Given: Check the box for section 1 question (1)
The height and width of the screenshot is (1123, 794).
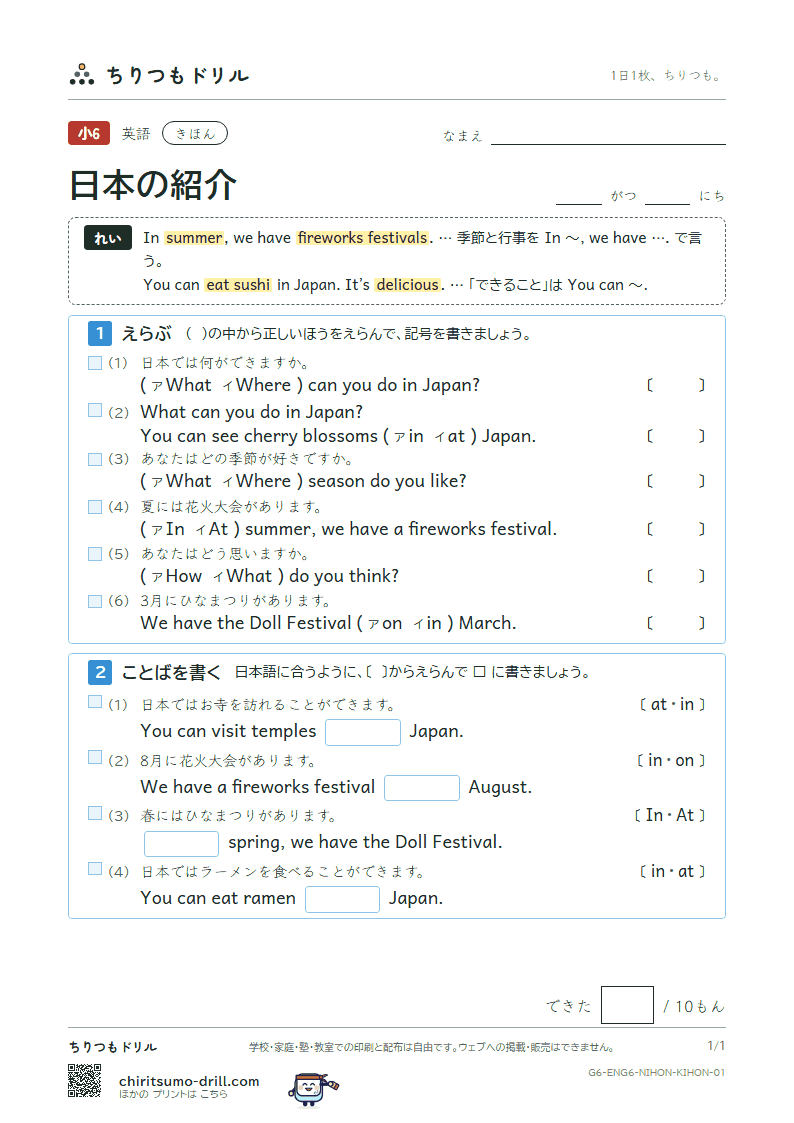Looking at the screenshot, I should click(95, 363).
